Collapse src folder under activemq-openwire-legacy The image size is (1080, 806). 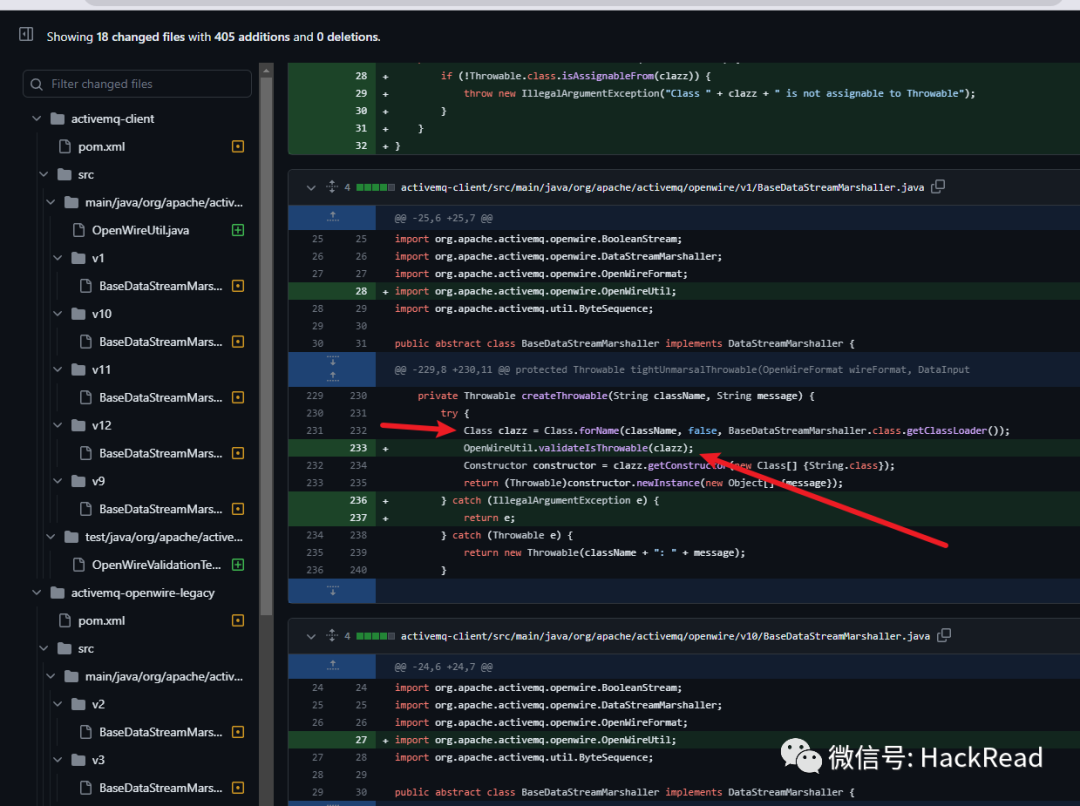[x=44, y=648]
